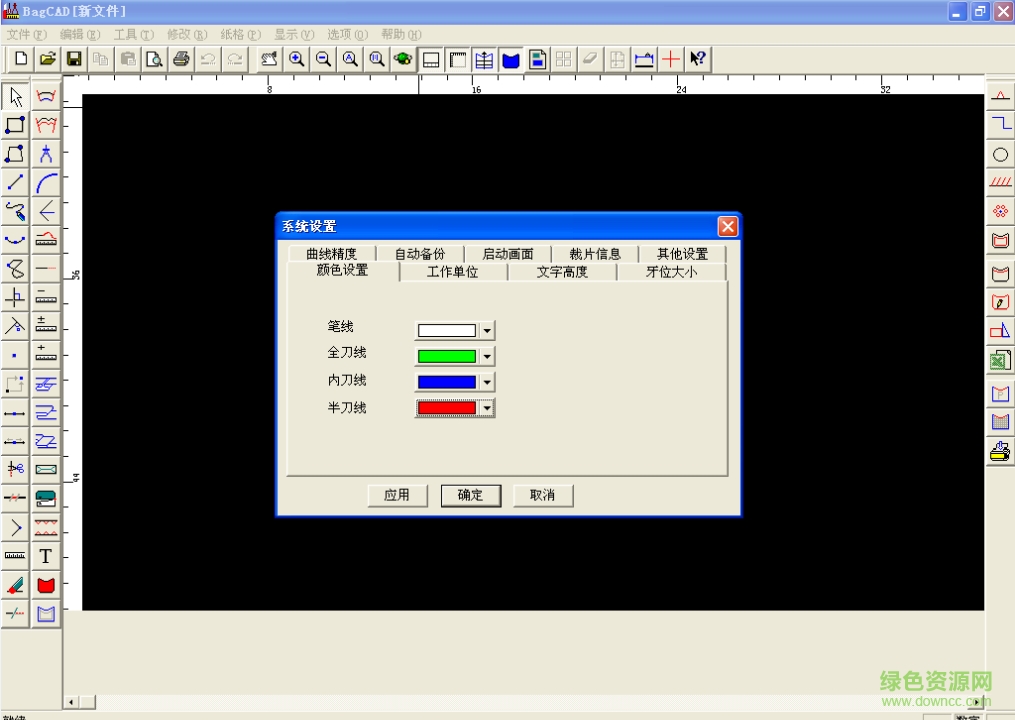Select the scissors cutting tool

(14, 469)
